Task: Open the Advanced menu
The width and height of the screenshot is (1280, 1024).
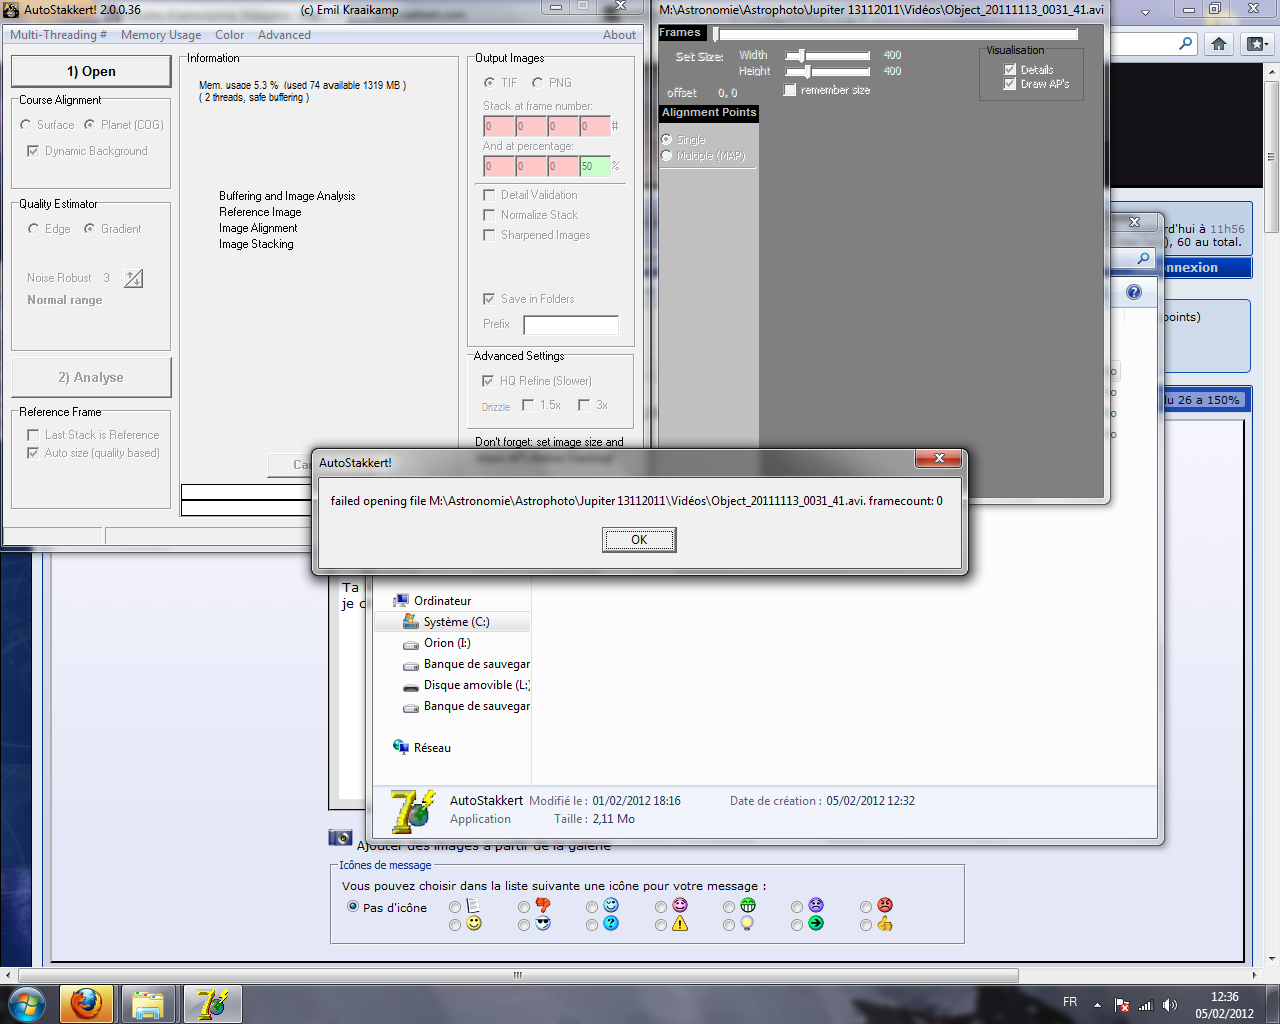Action: click(x=284, y=35)
